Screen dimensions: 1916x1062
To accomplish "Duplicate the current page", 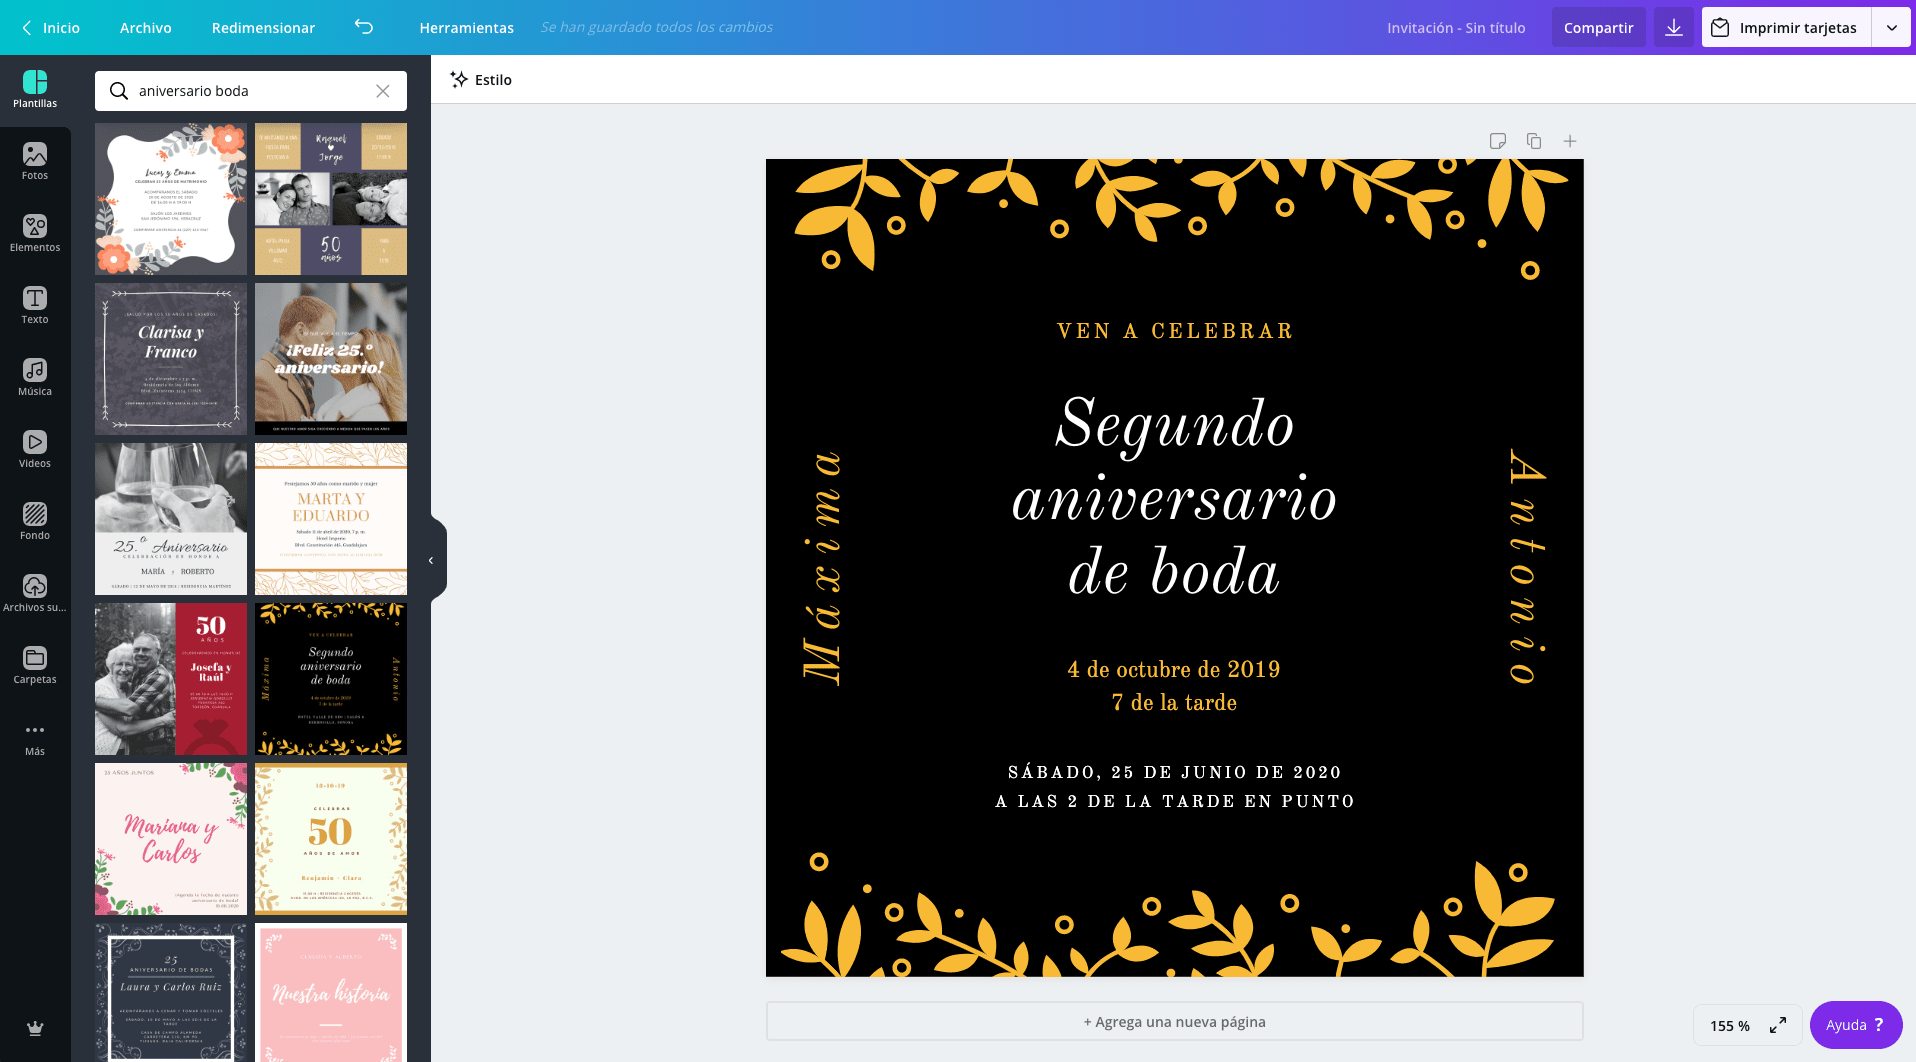I will coord(1534,141).
